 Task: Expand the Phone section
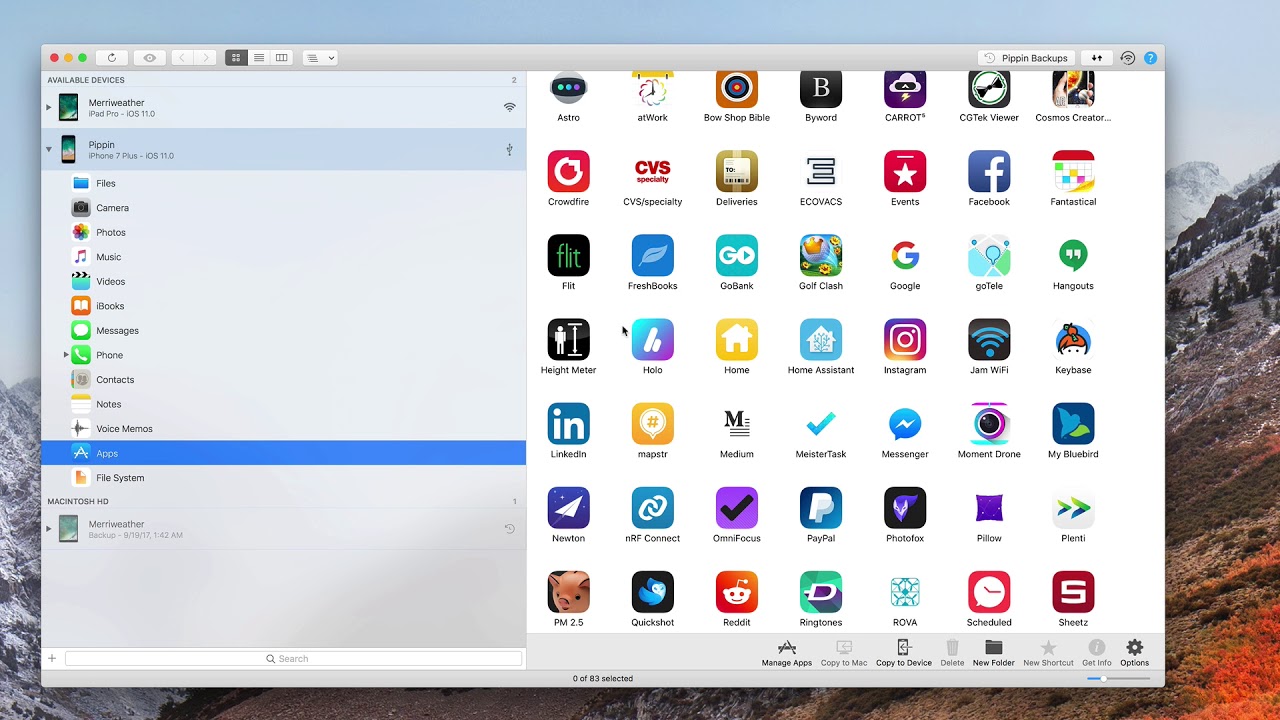click(x=66, y=355)
